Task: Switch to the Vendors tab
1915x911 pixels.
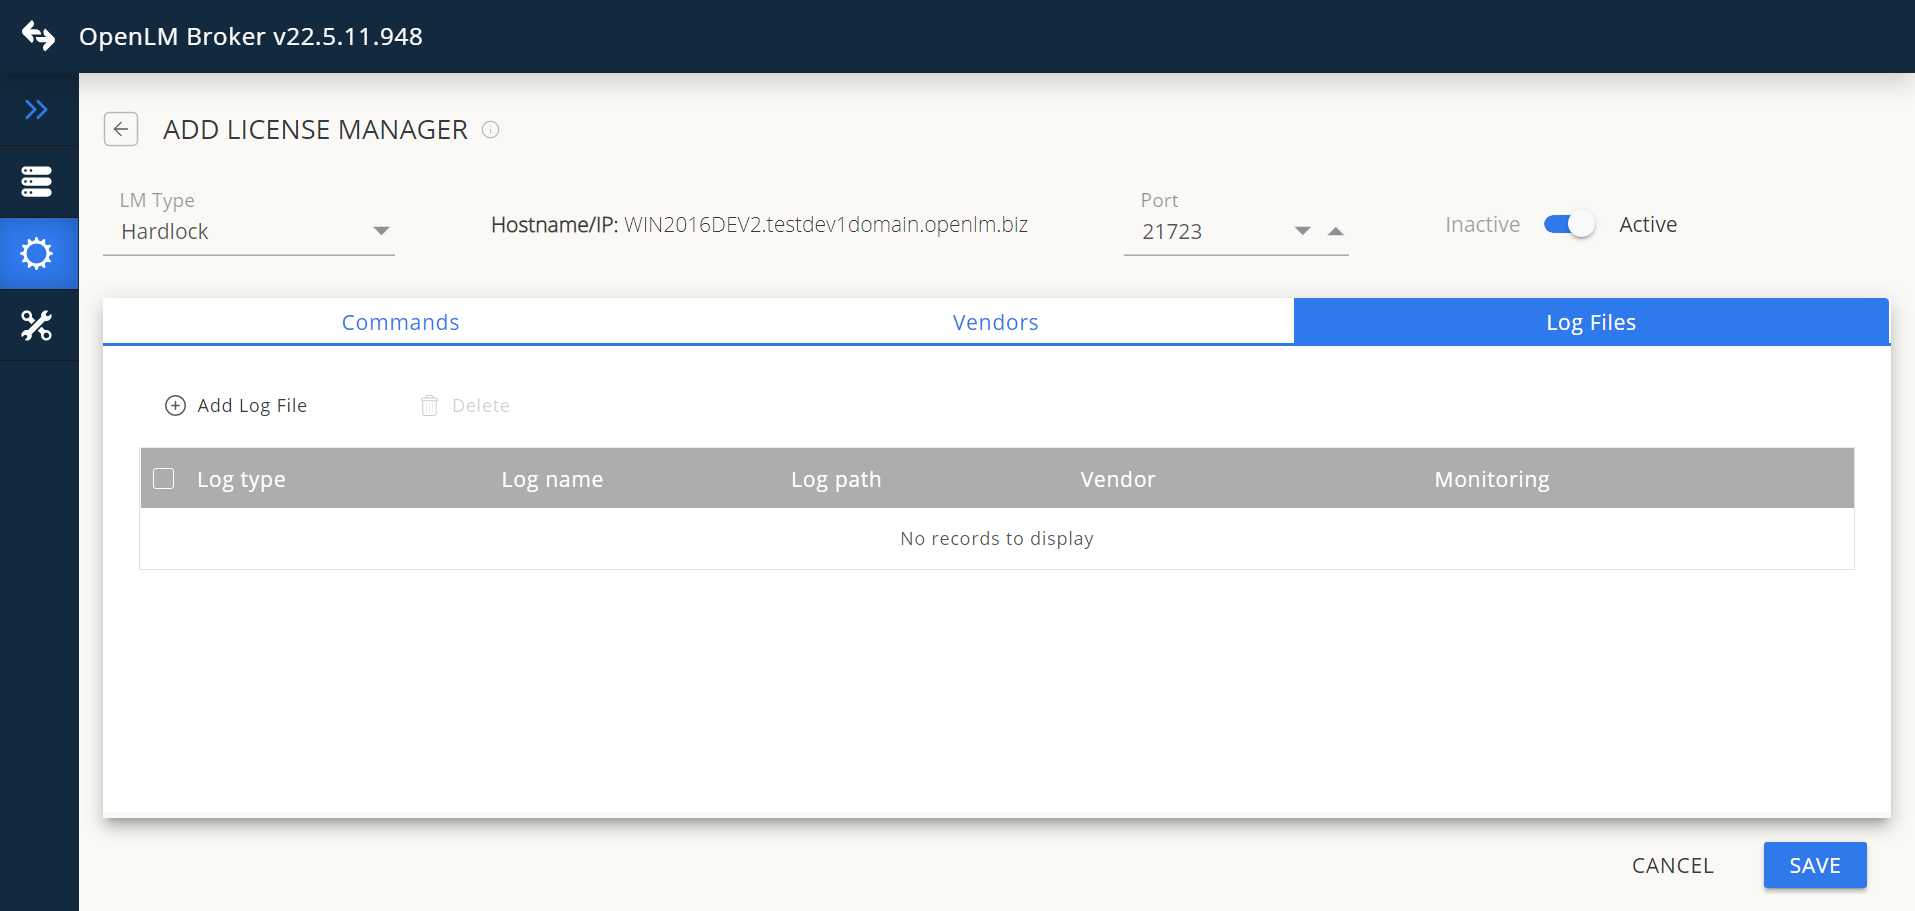Action: pyautogui.click(x=995, y=322)
